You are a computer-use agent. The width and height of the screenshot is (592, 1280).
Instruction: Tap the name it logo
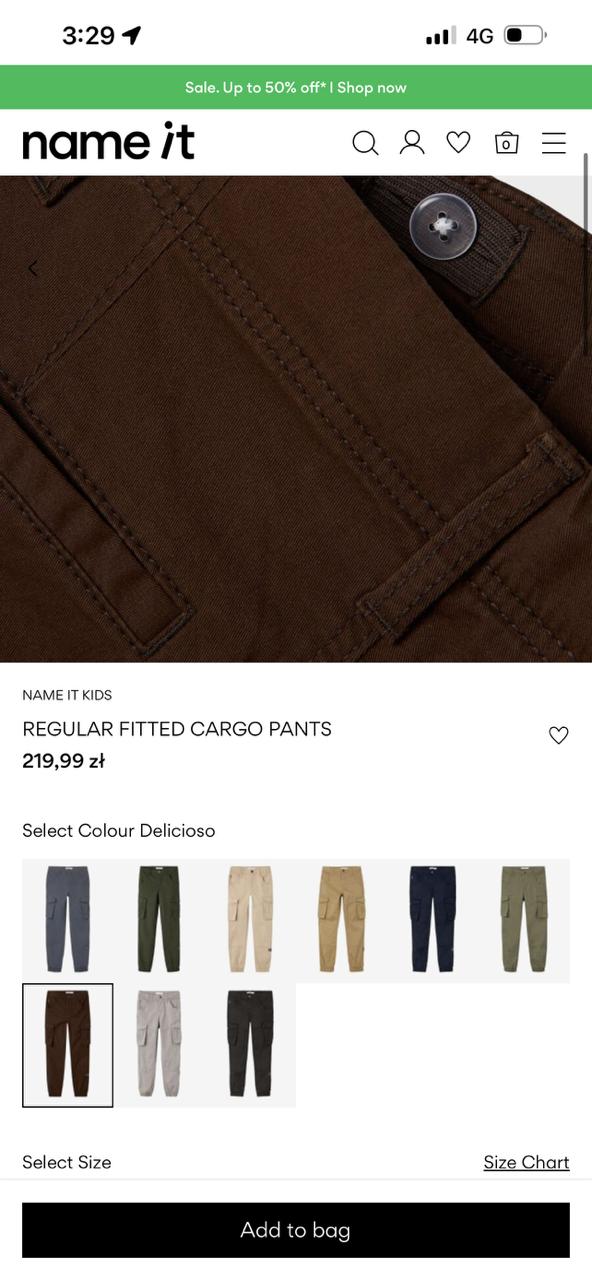click(x=108, y=142)
